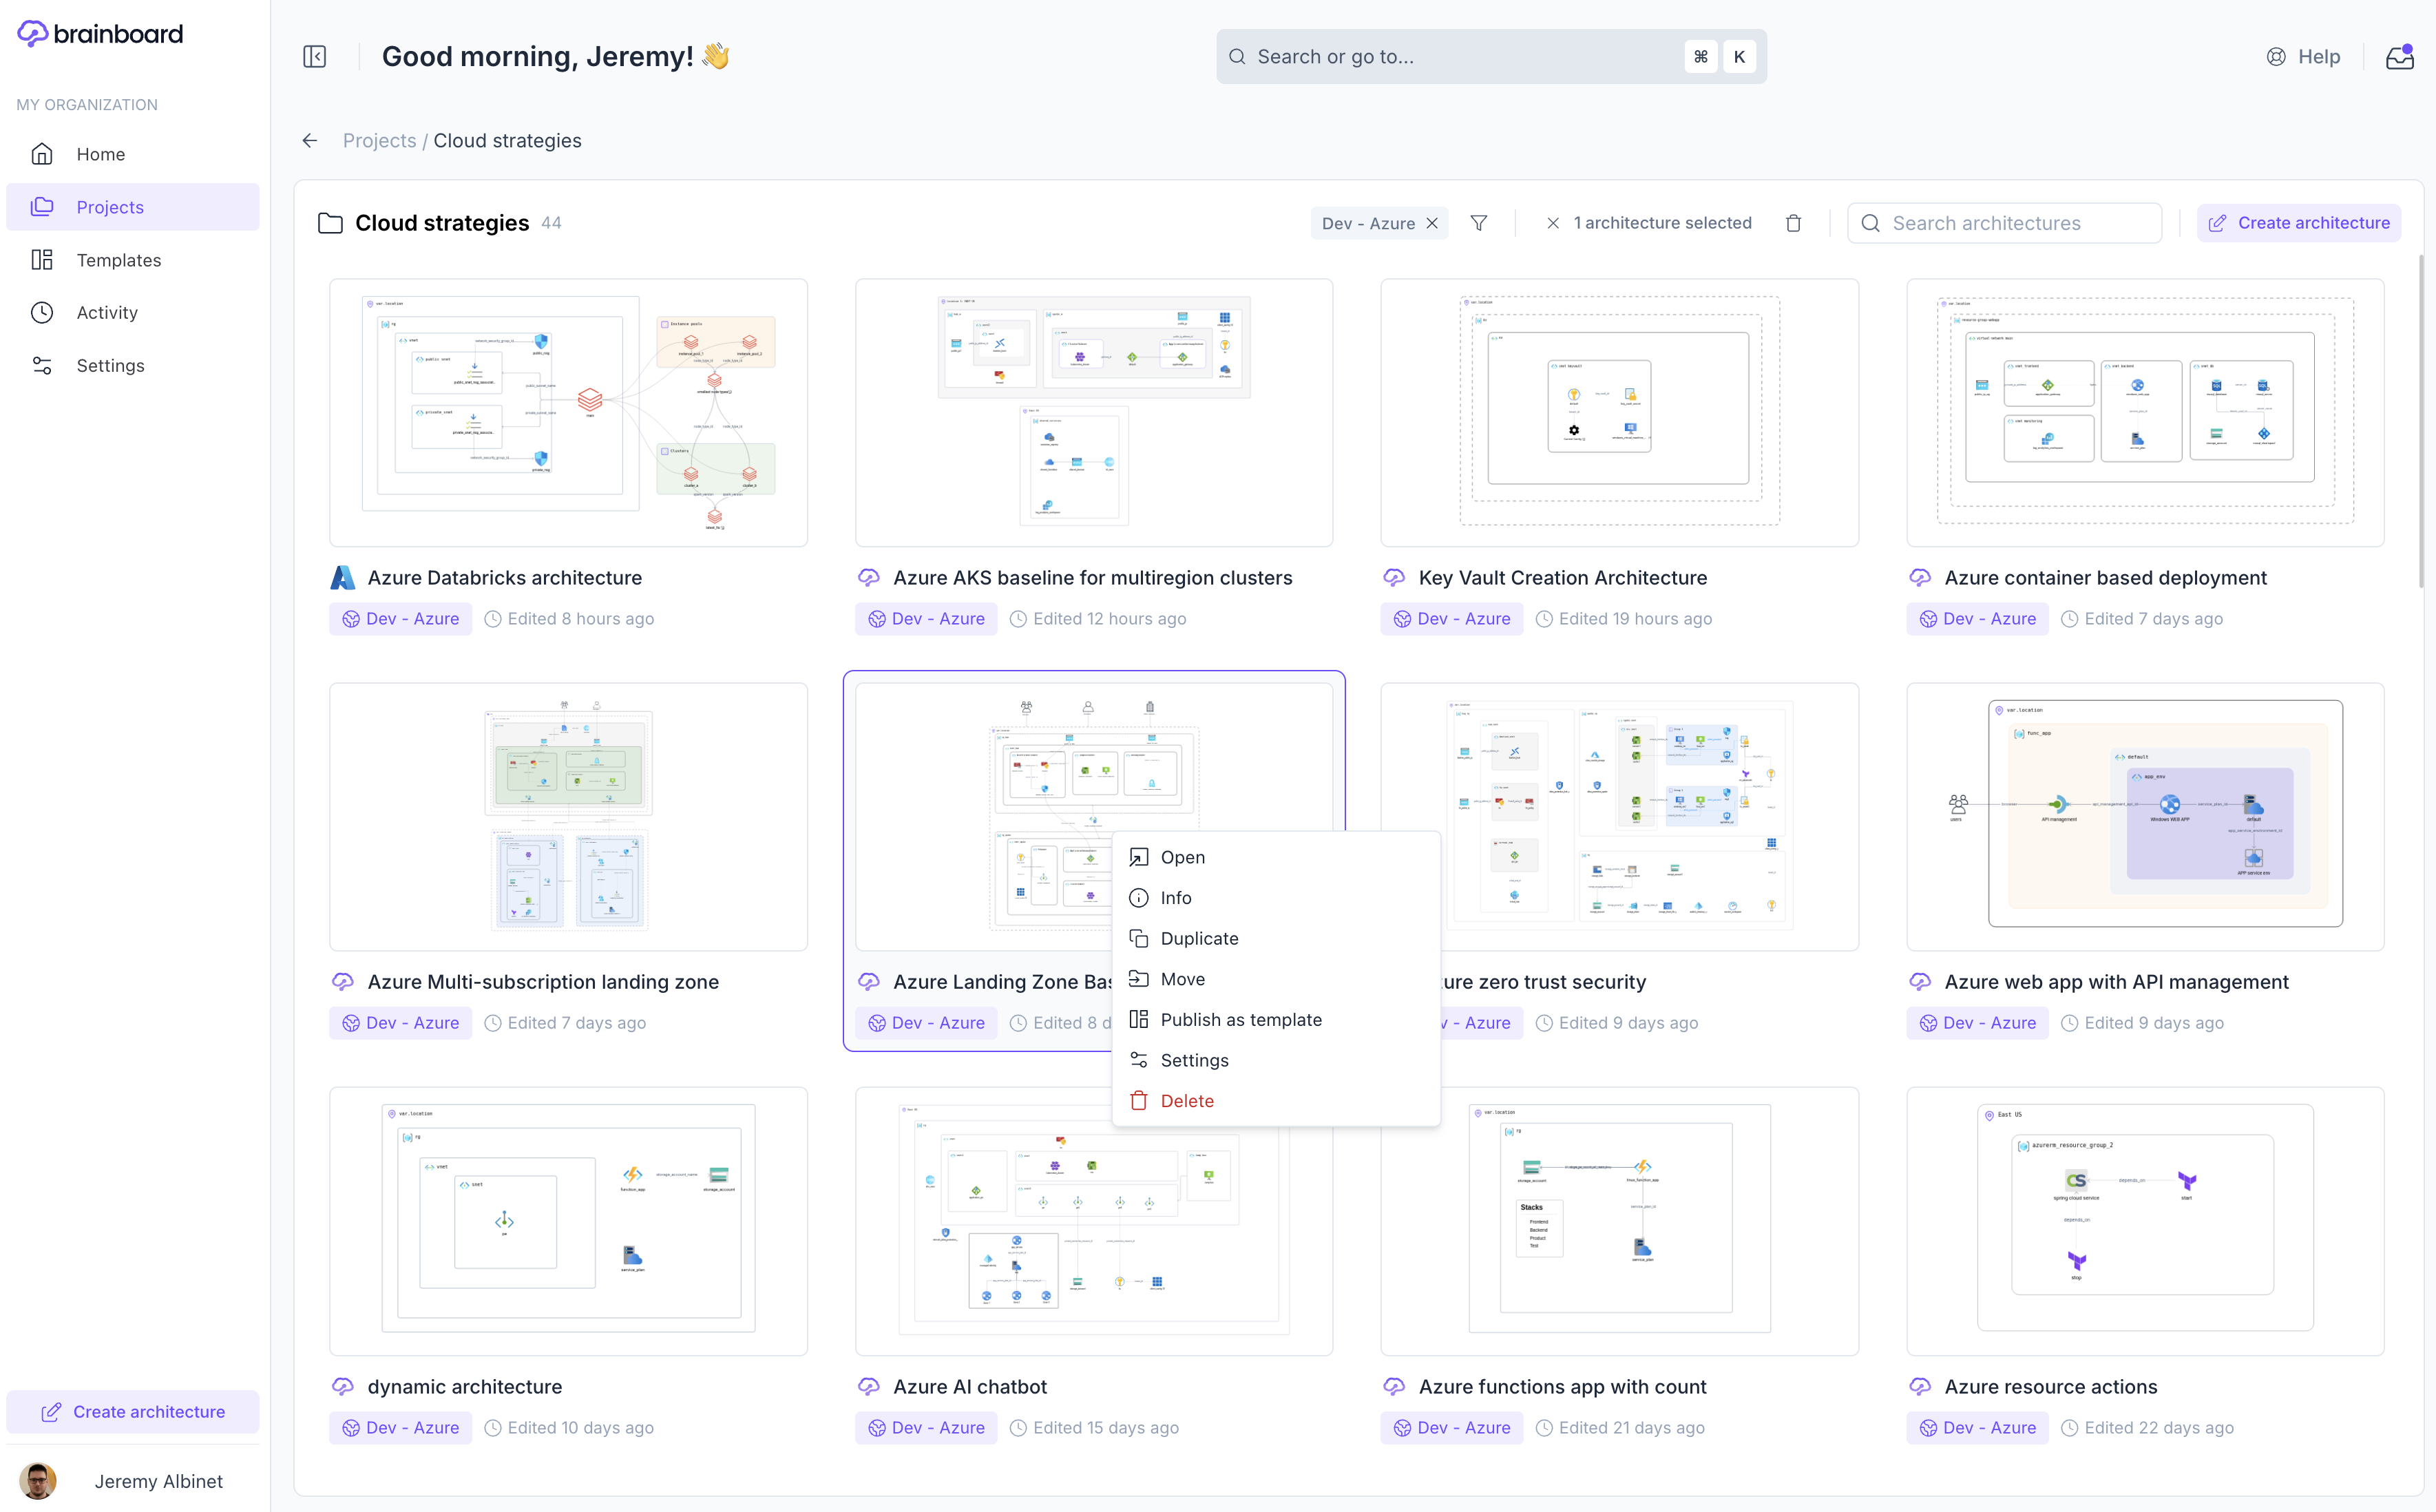Open Templates in the sidebar
Viewport: 2436px width, 1512px height.
[118, 260]
